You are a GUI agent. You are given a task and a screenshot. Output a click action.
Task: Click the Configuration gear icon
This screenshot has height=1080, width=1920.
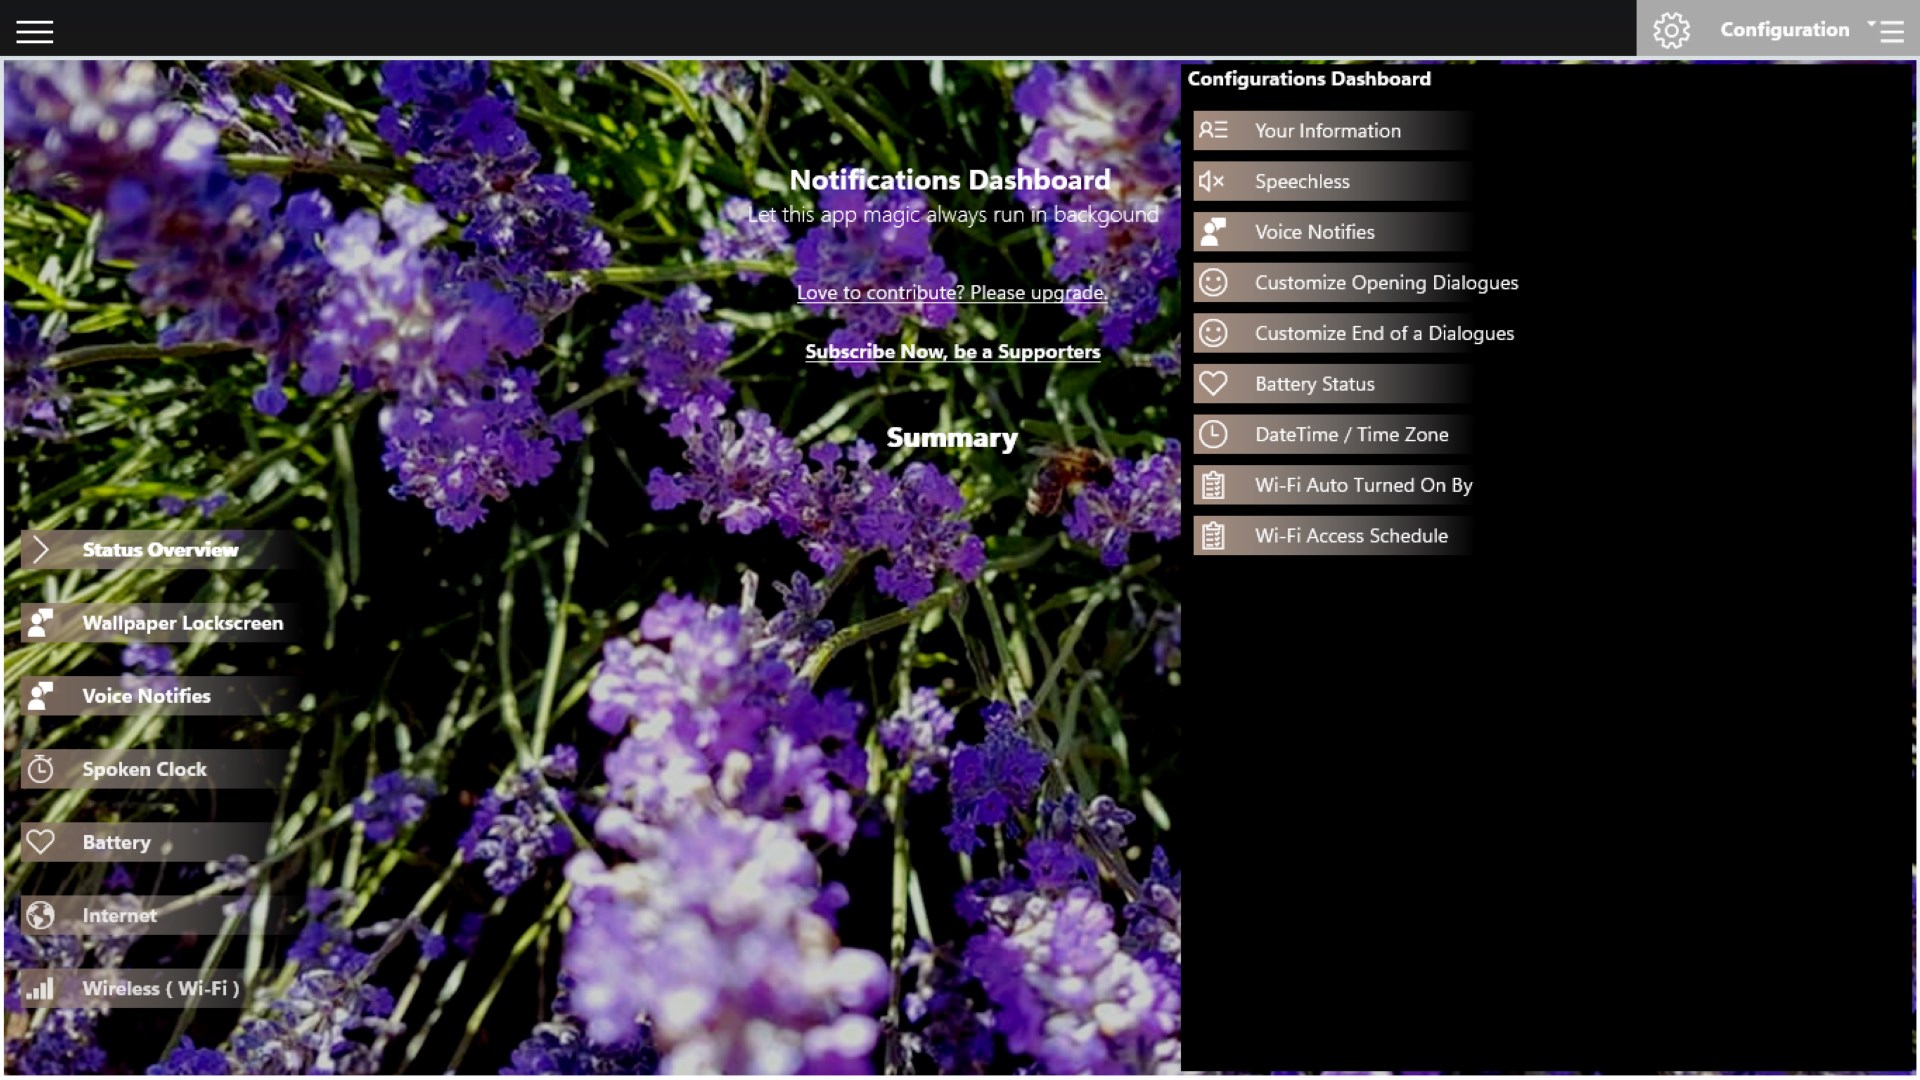click(1671, 30)
